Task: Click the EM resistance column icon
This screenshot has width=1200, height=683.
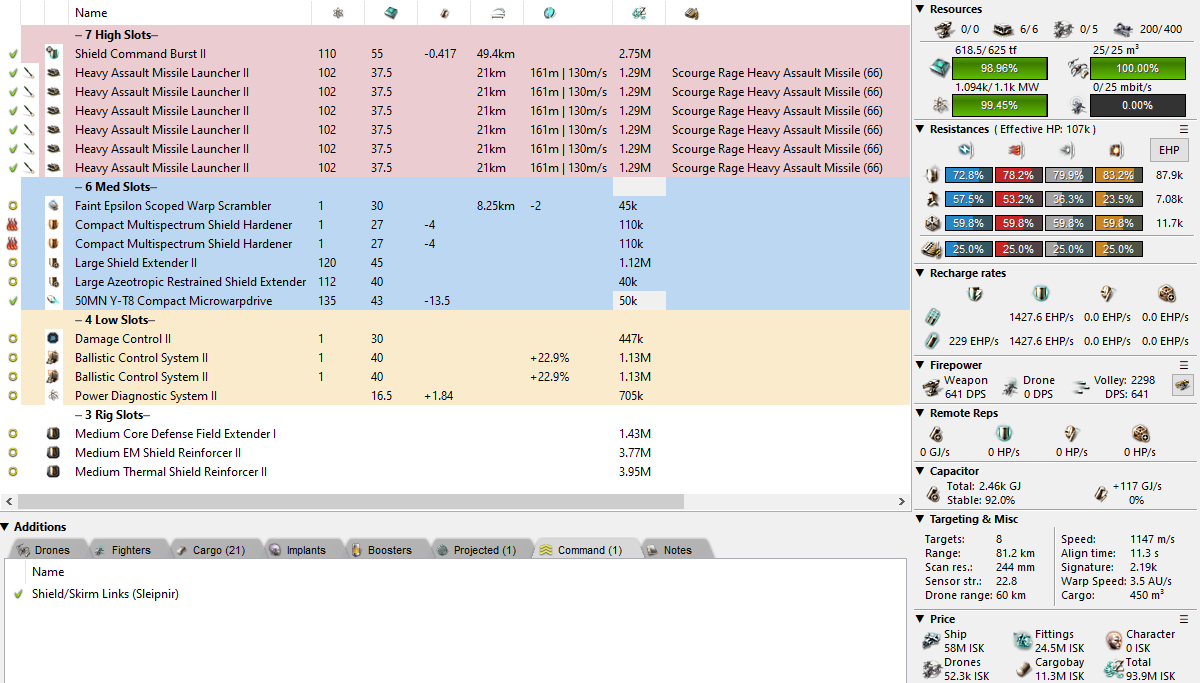Action: [965, 150]
